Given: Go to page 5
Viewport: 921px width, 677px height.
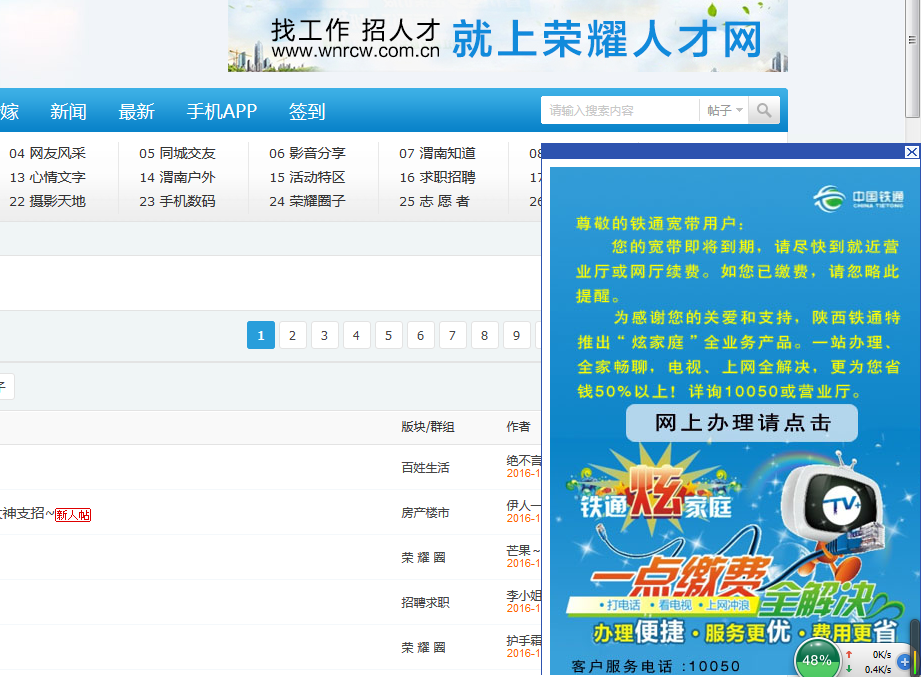Looking at the screenshot, I should pyautogui.click(x=388, y=335).
